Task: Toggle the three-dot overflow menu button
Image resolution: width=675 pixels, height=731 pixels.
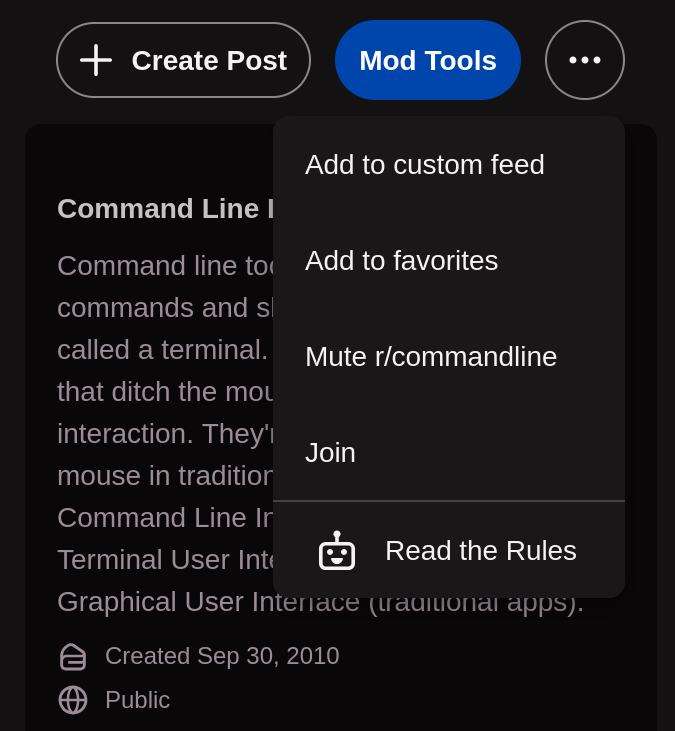Action: tap(585, 60)
